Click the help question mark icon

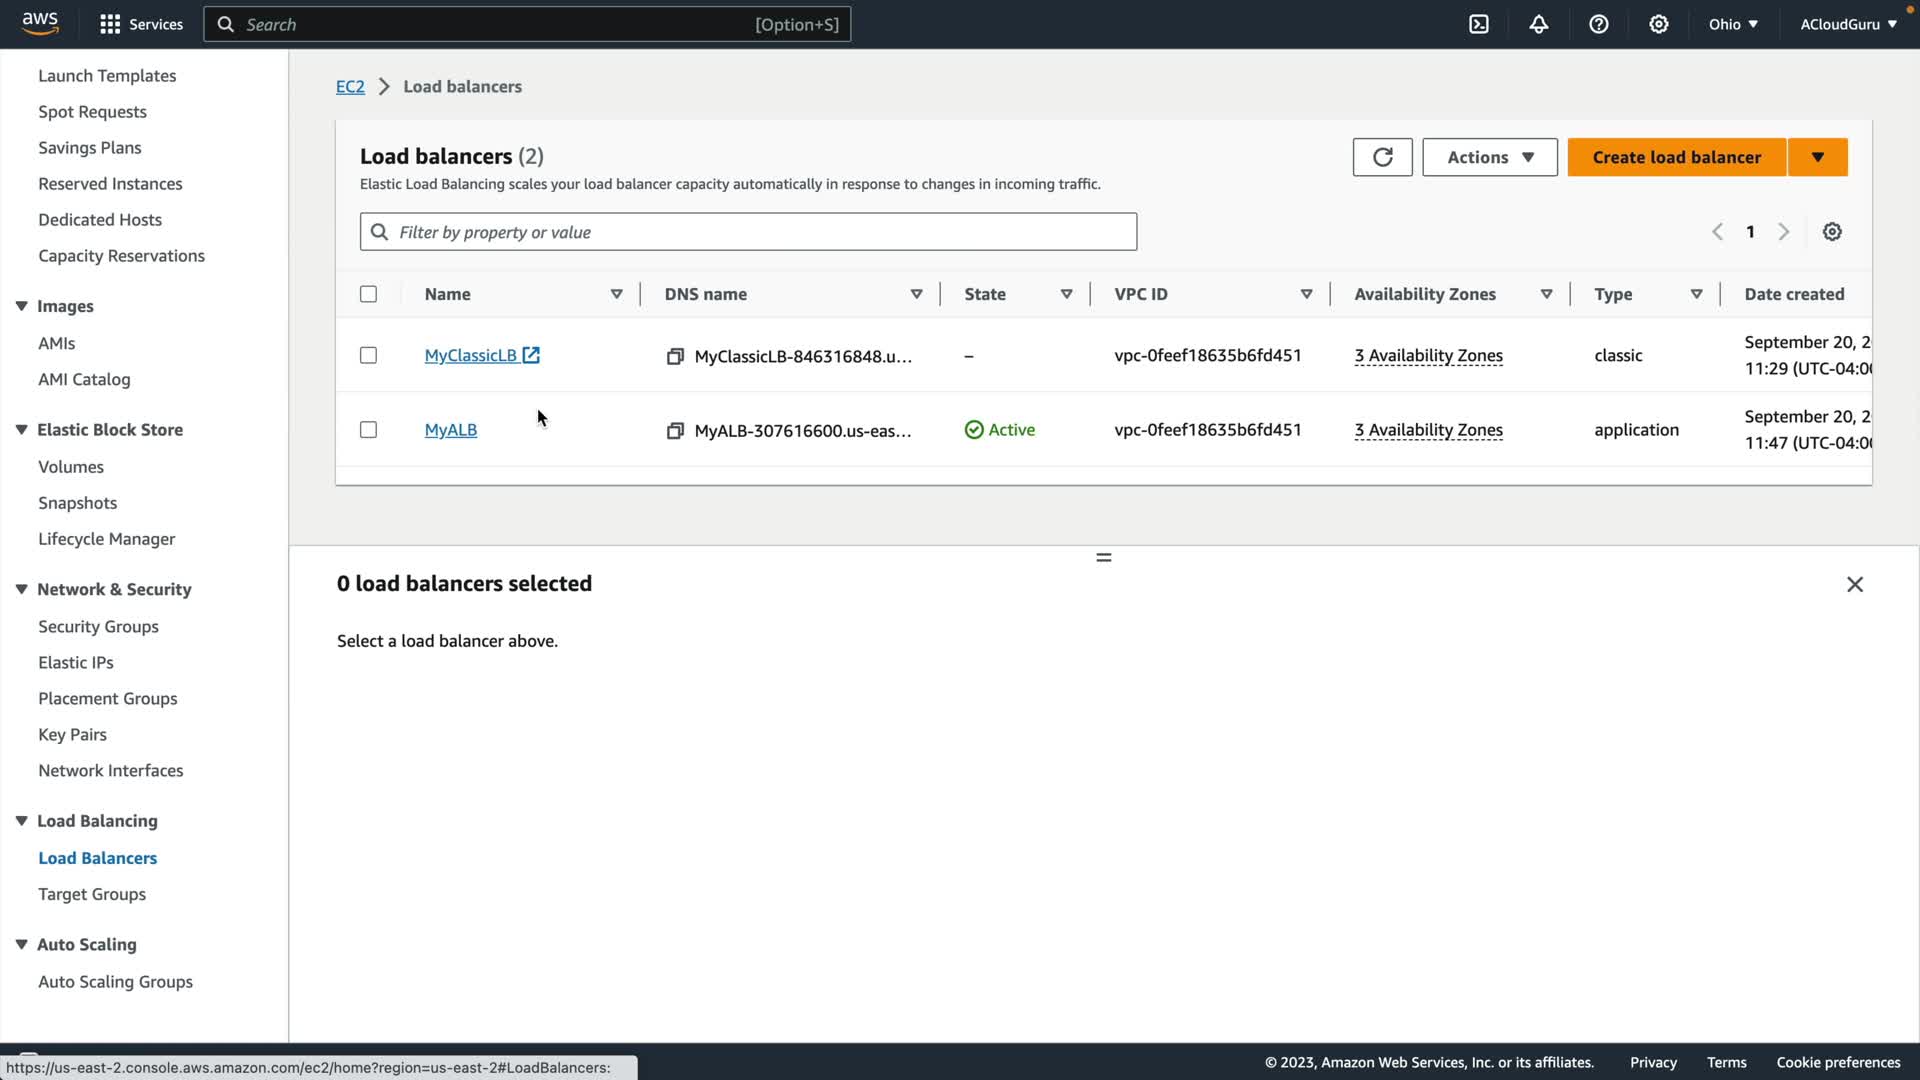(1598, 24)
